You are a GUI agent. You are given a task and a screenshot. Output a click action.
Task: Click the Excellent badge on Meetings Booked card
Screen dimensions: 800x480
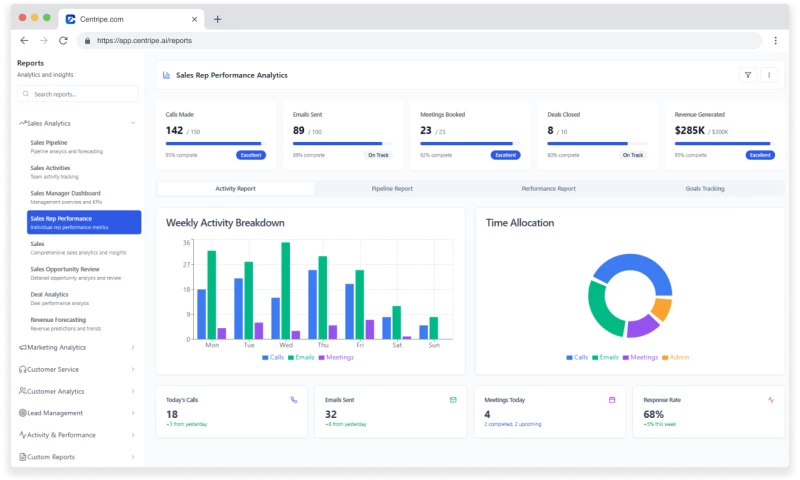coord(506,155)
